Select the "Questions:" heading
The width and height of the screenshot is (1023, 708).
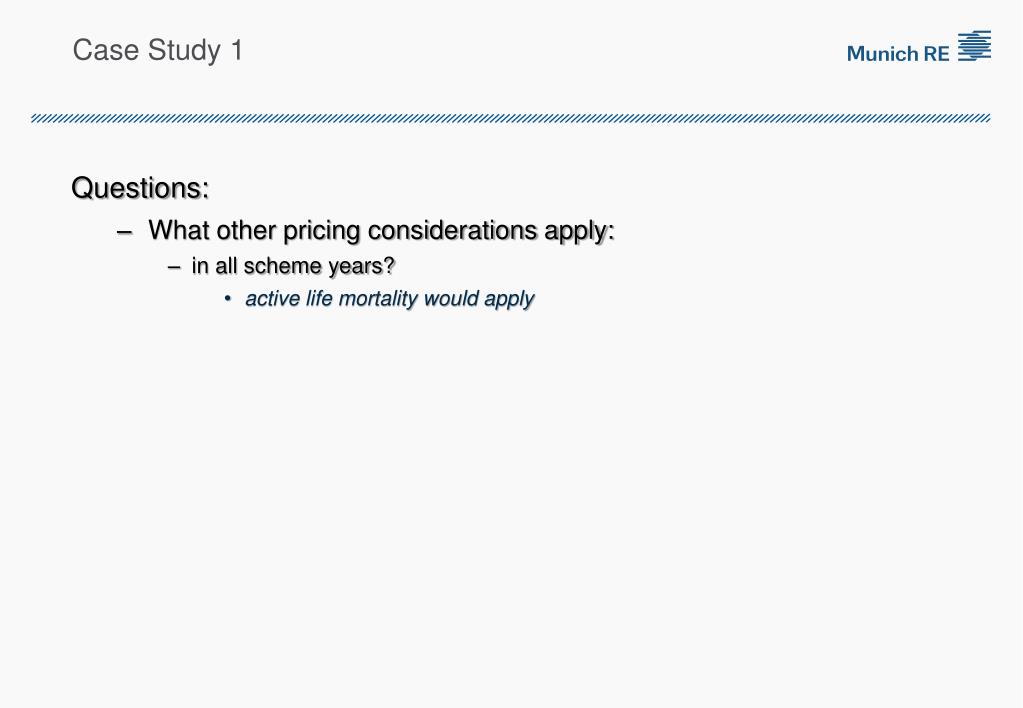coord(140,188)
